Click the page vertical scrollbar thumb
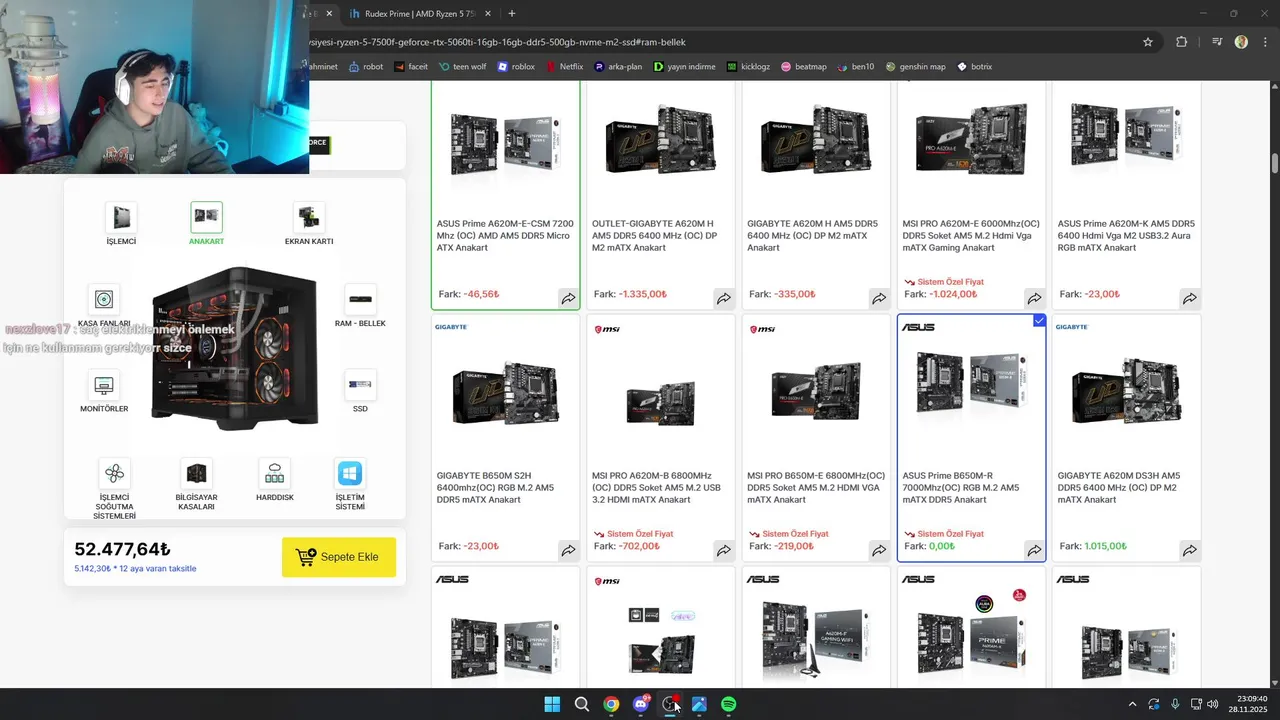 coord(1275,163)
